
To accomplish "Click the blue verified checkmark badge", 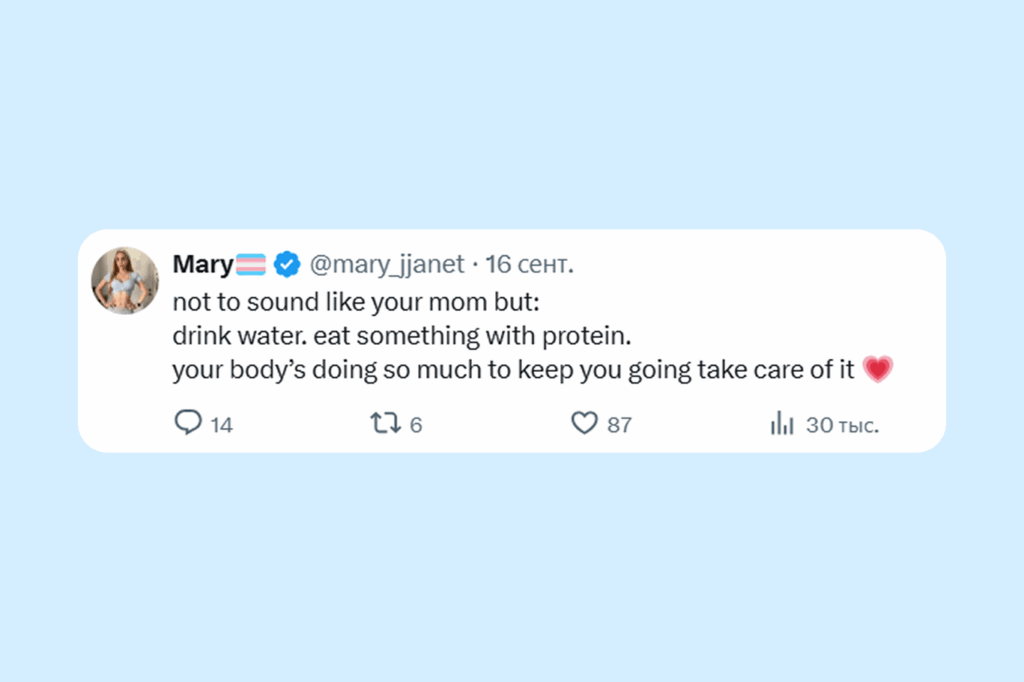I will pyautogui.click(x=287, y=264).
